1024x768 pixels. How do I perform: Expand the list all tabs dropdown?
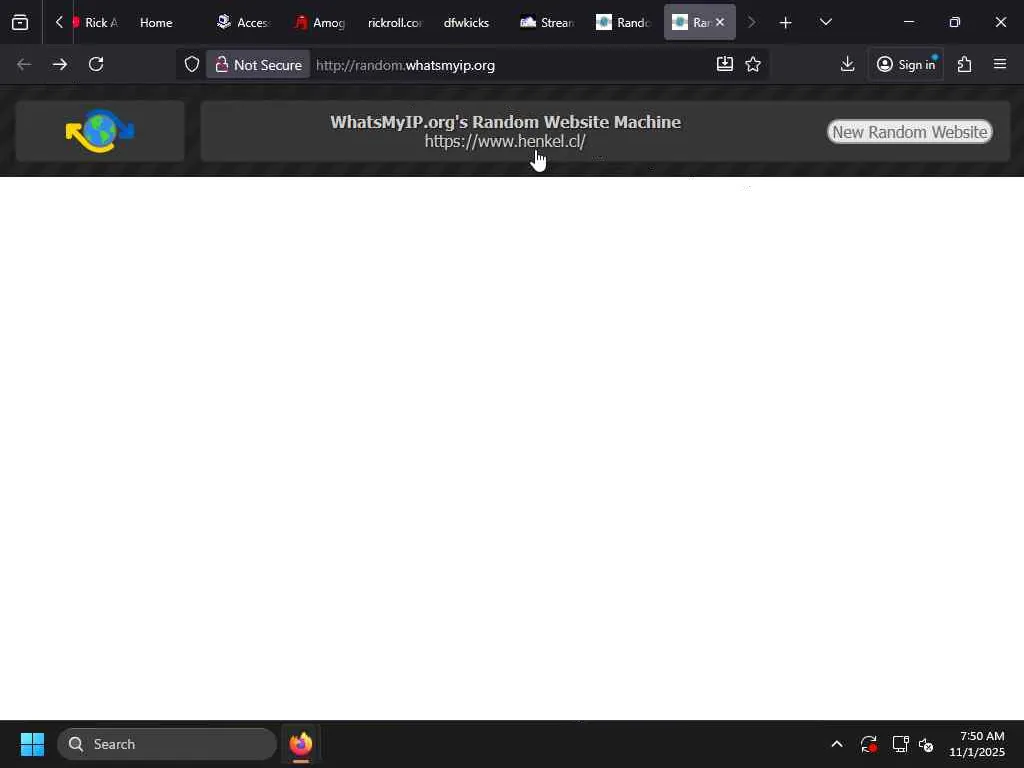coord(825,22)
